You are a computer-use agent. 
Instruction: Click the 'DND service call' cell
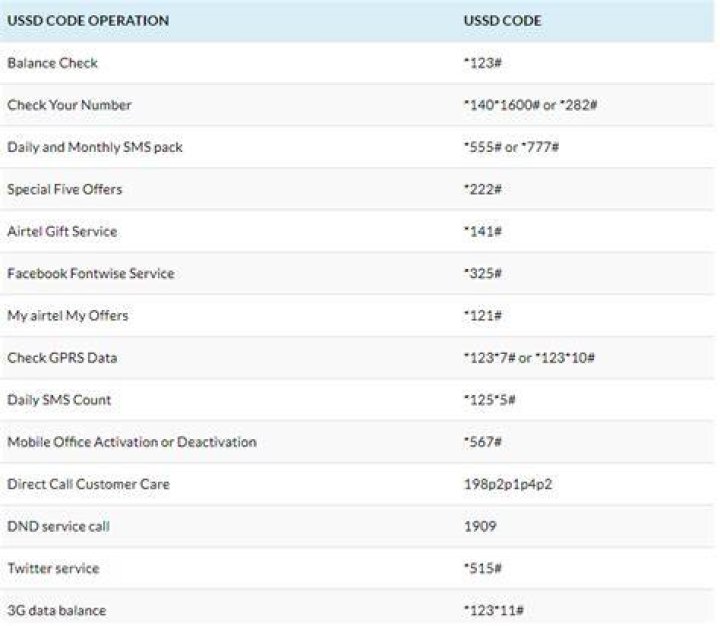click(59, 526)
